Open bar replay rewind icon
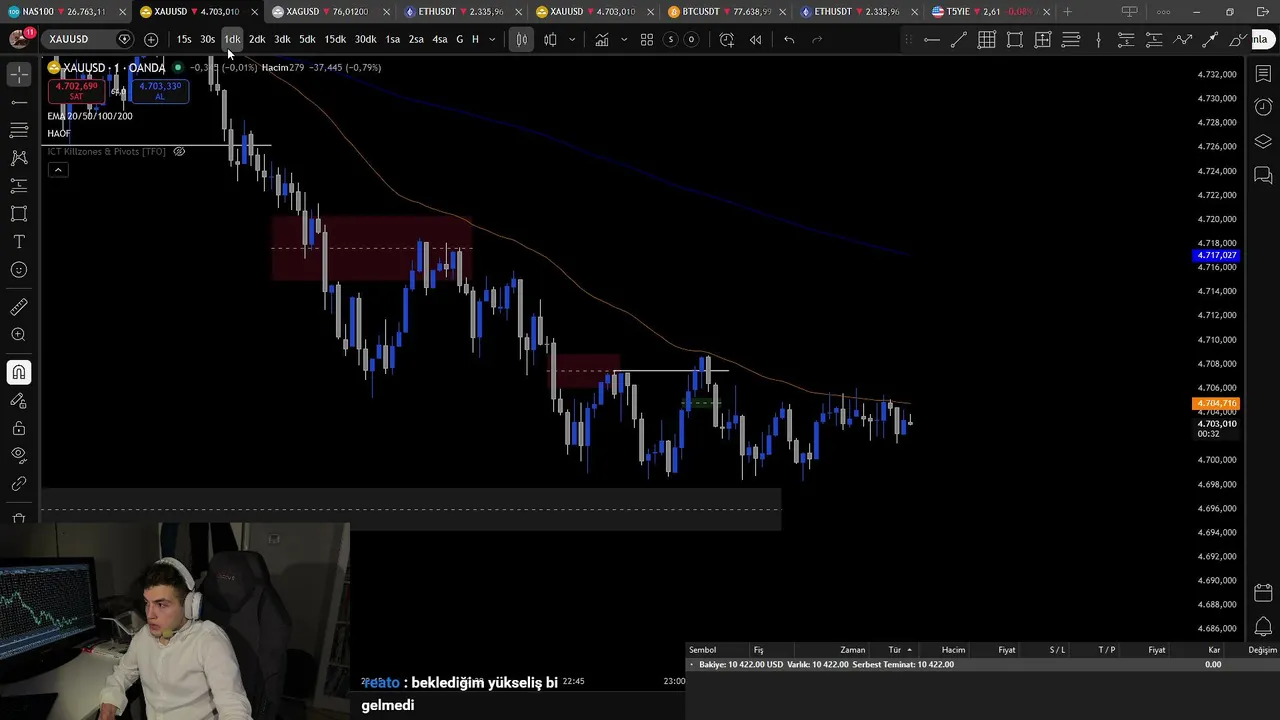 point(755,39)
